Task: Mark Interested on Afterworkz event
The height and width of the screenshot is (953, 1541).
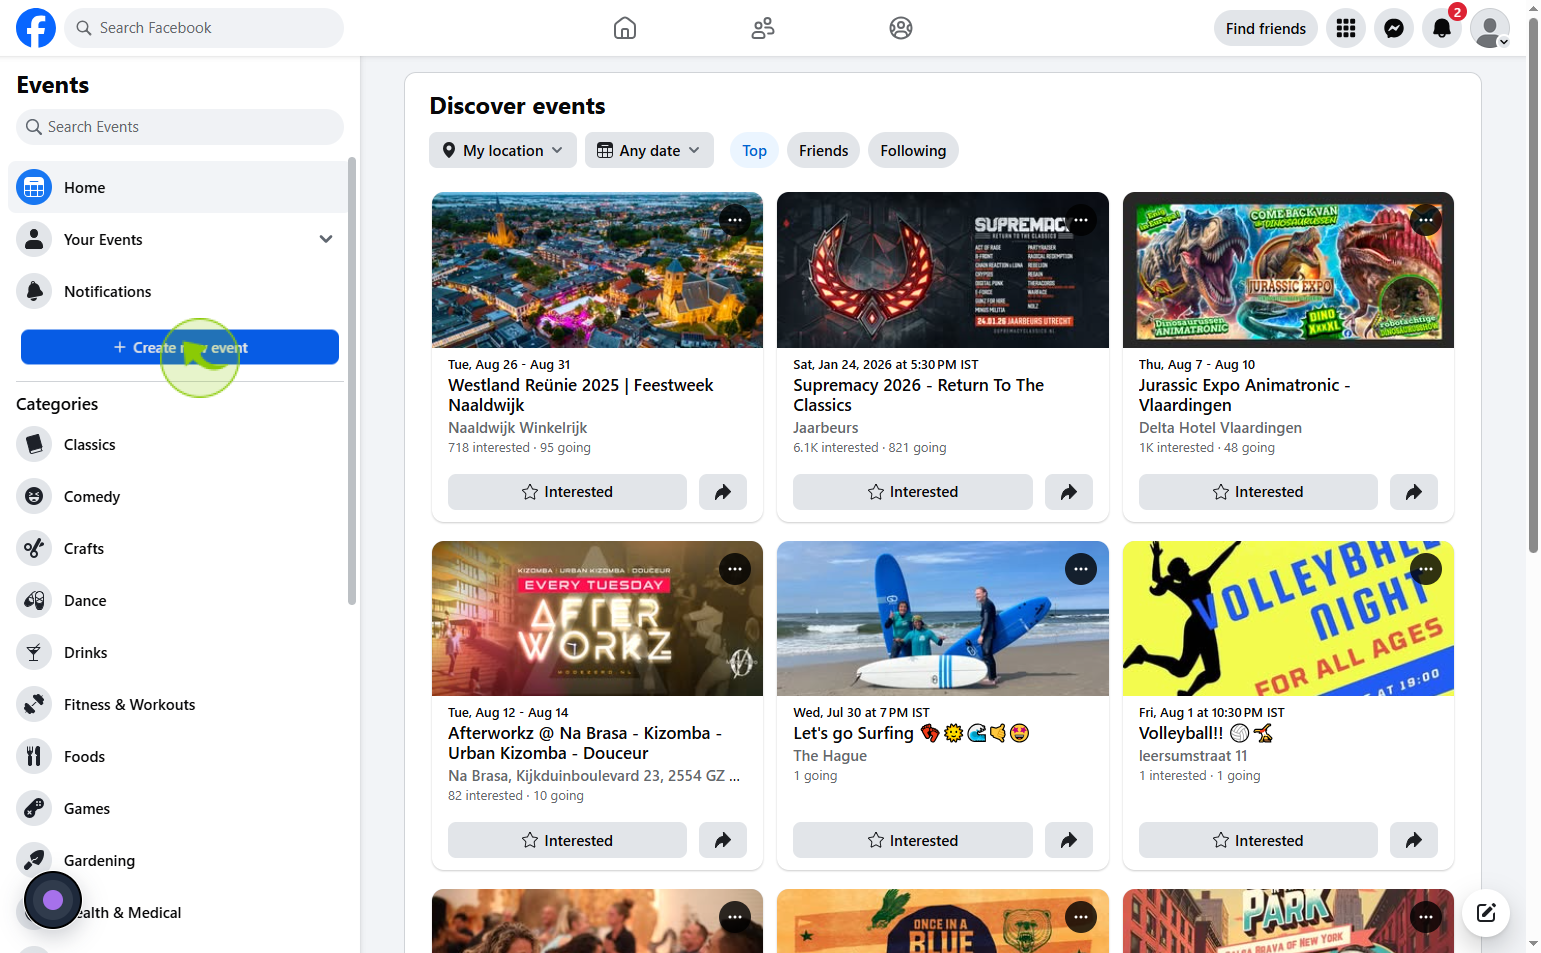Action: (567, 840)
